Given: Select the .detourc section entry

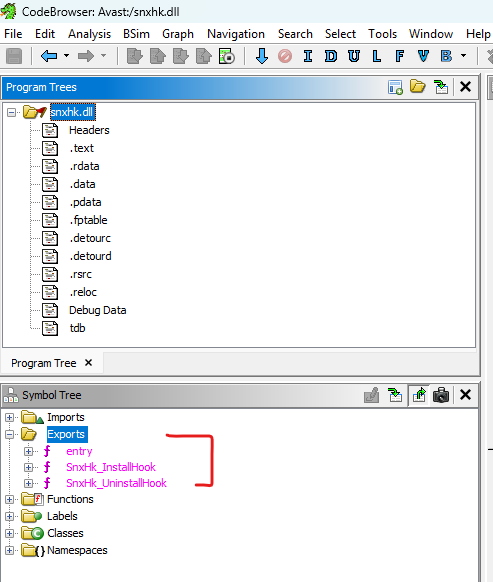Looking at the screenshot, I should 90,238.
